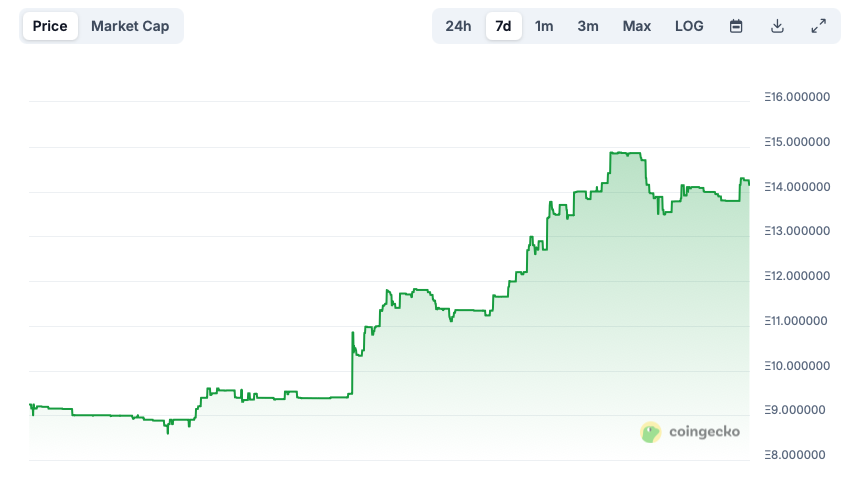Click the Ξ16.000000 axis label
Image resolution: width=842 pixels, height=499 pixels.
pyautogui.click(x=797, y=97)
